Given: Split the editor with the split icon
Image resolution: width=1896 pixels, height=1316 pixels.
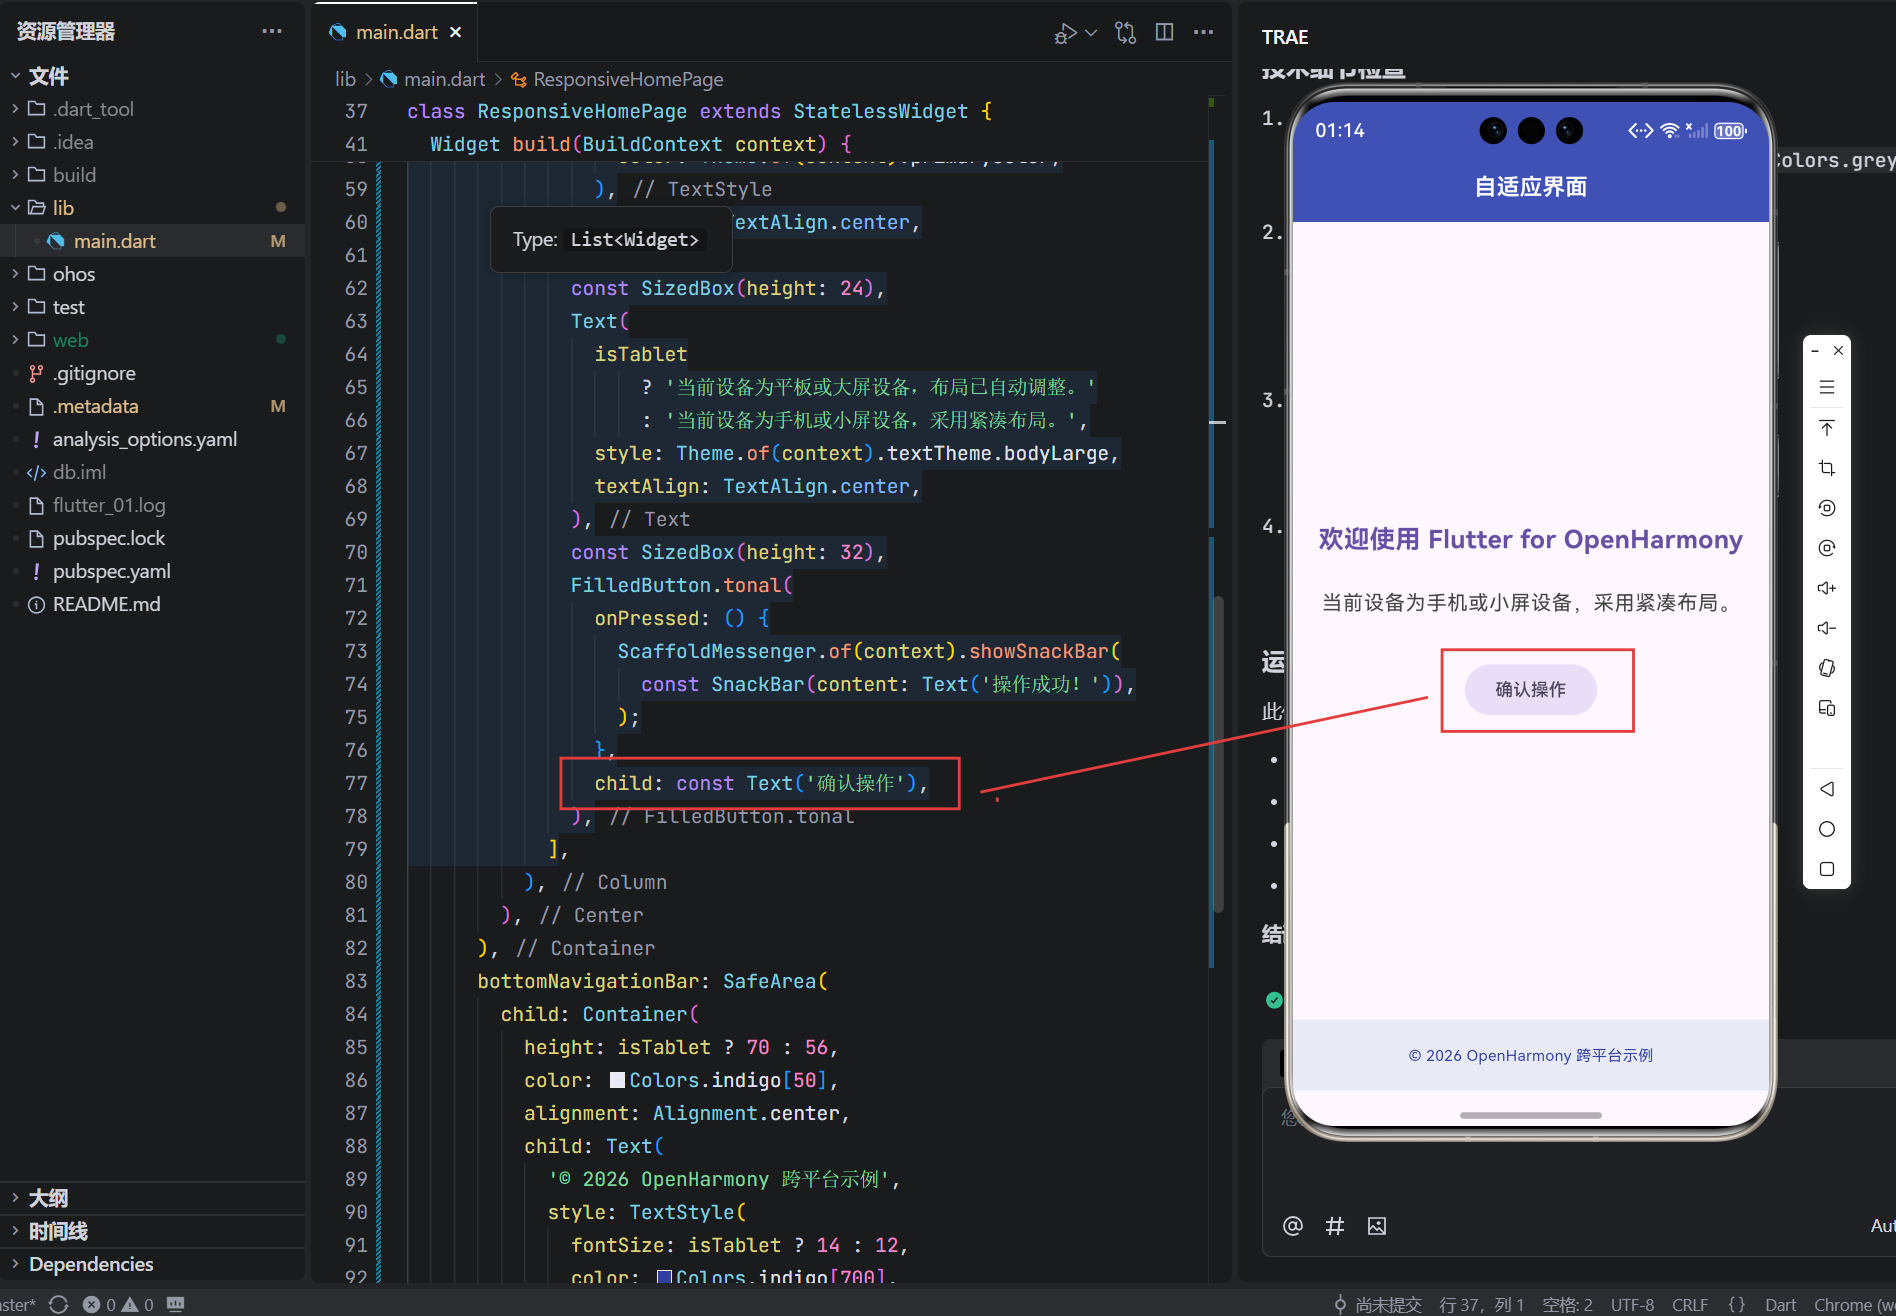Looking at the screenshot, I should [x=1164, y=32].
